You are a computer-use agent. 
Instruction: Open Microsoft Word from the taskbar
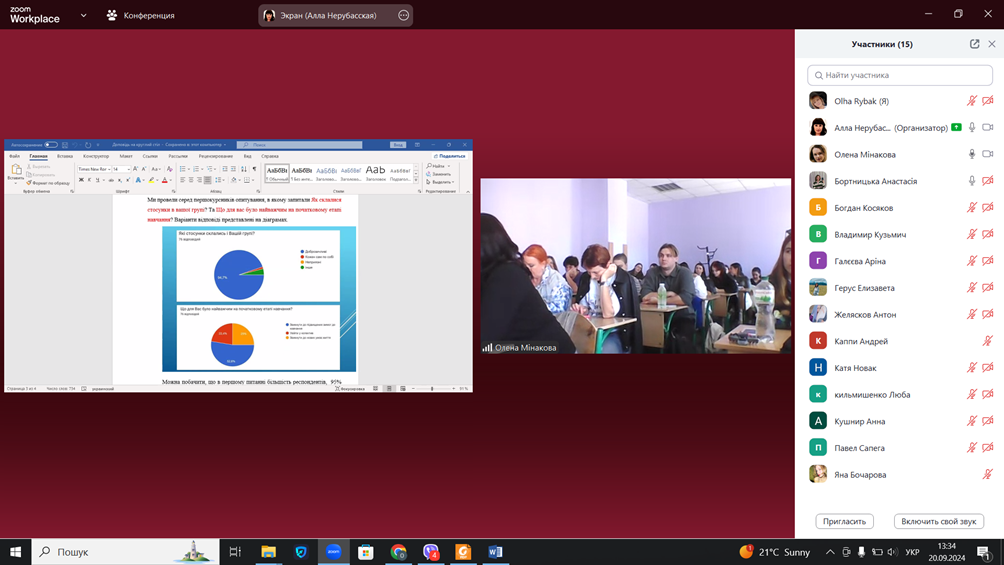[x=495, y=552]
